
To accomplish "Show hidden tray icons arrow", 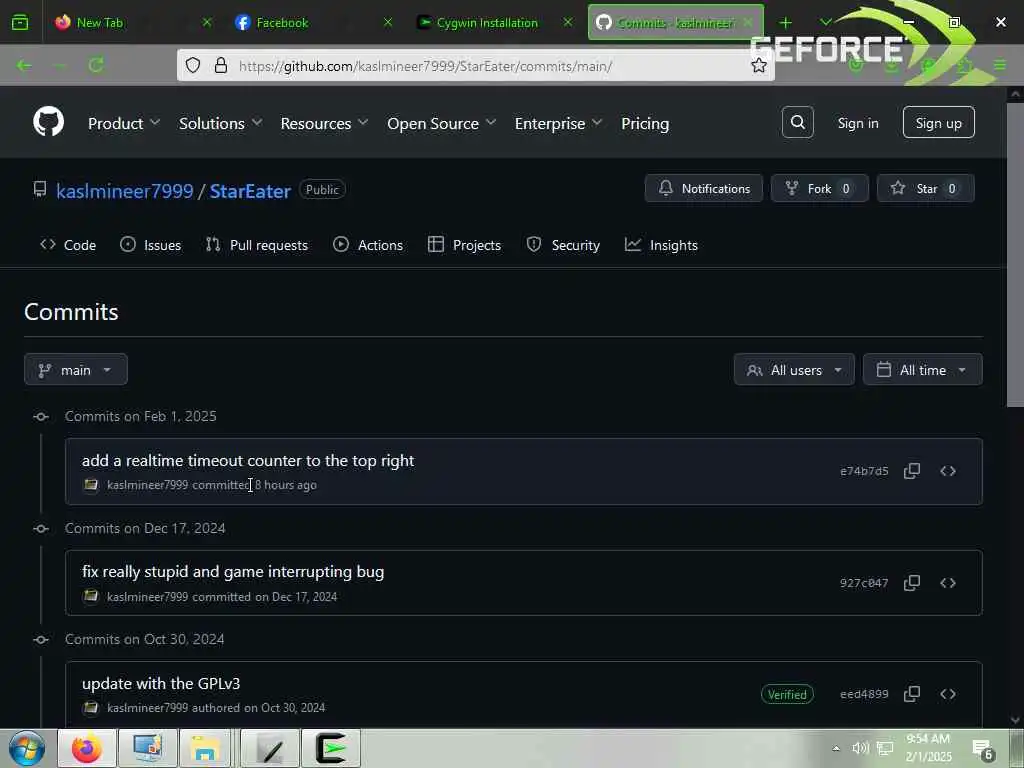I will (x=836, y=748).
